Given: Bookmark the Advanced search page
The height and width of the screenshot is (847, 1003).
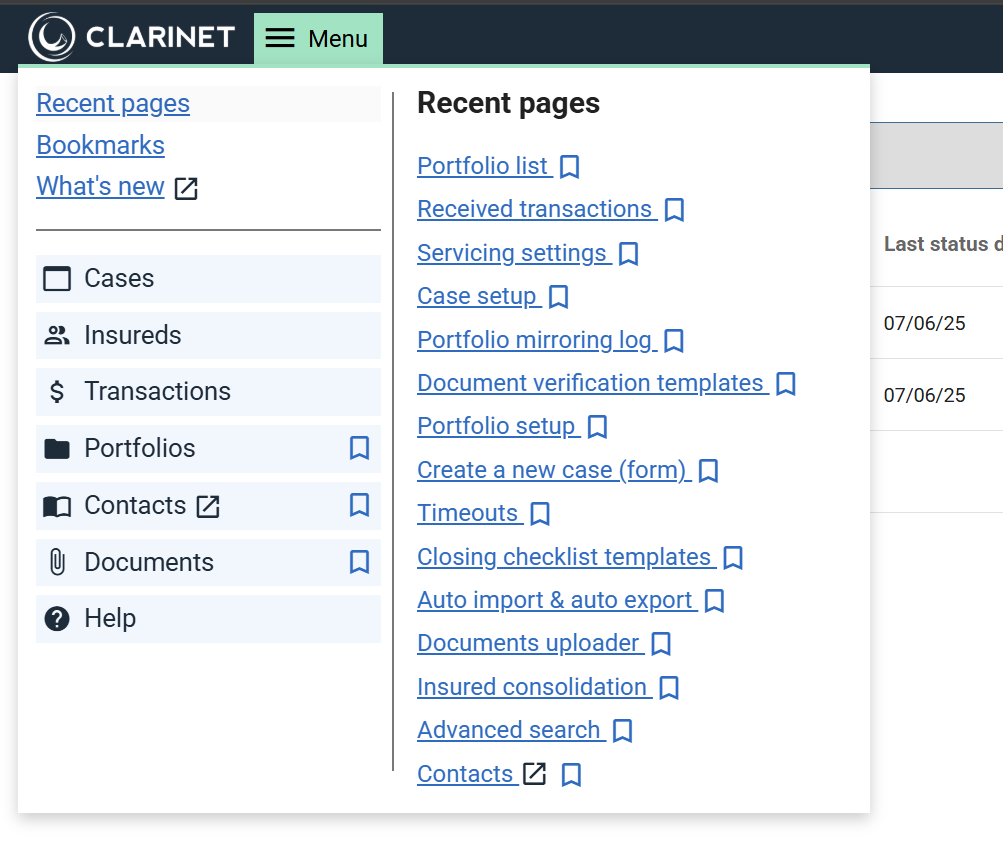Looking at the screenshot, I should (622, 731).
